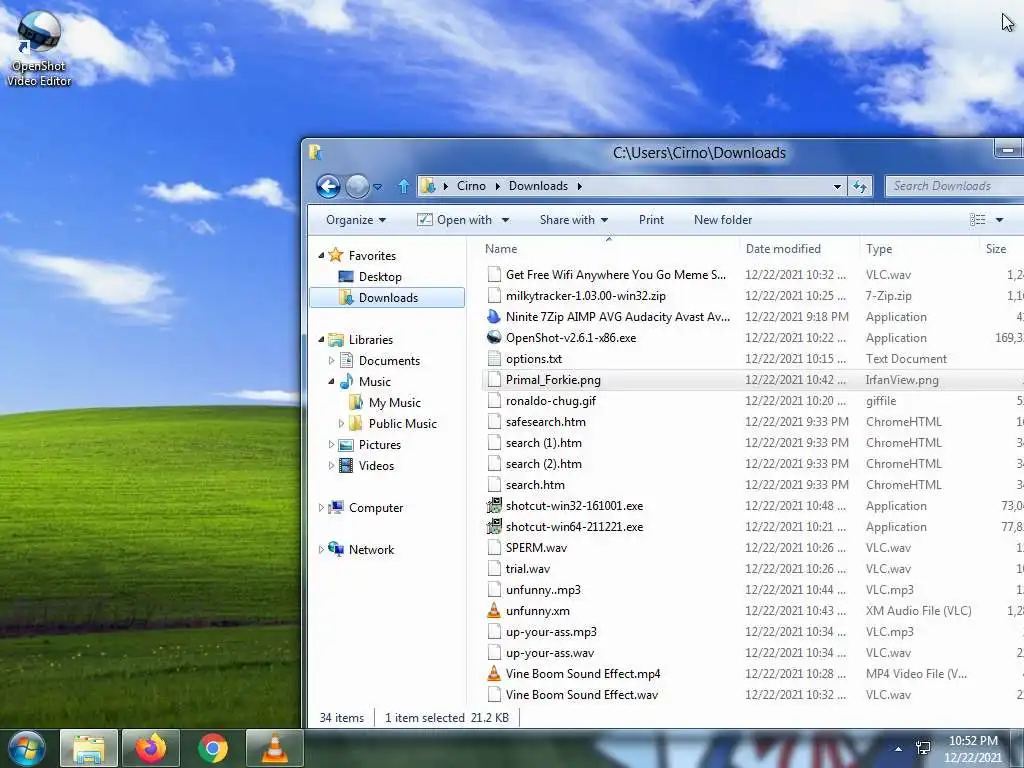1024x768 pixels.
Task: Click the Change your view icon
Action: click(x=978, y=220)
